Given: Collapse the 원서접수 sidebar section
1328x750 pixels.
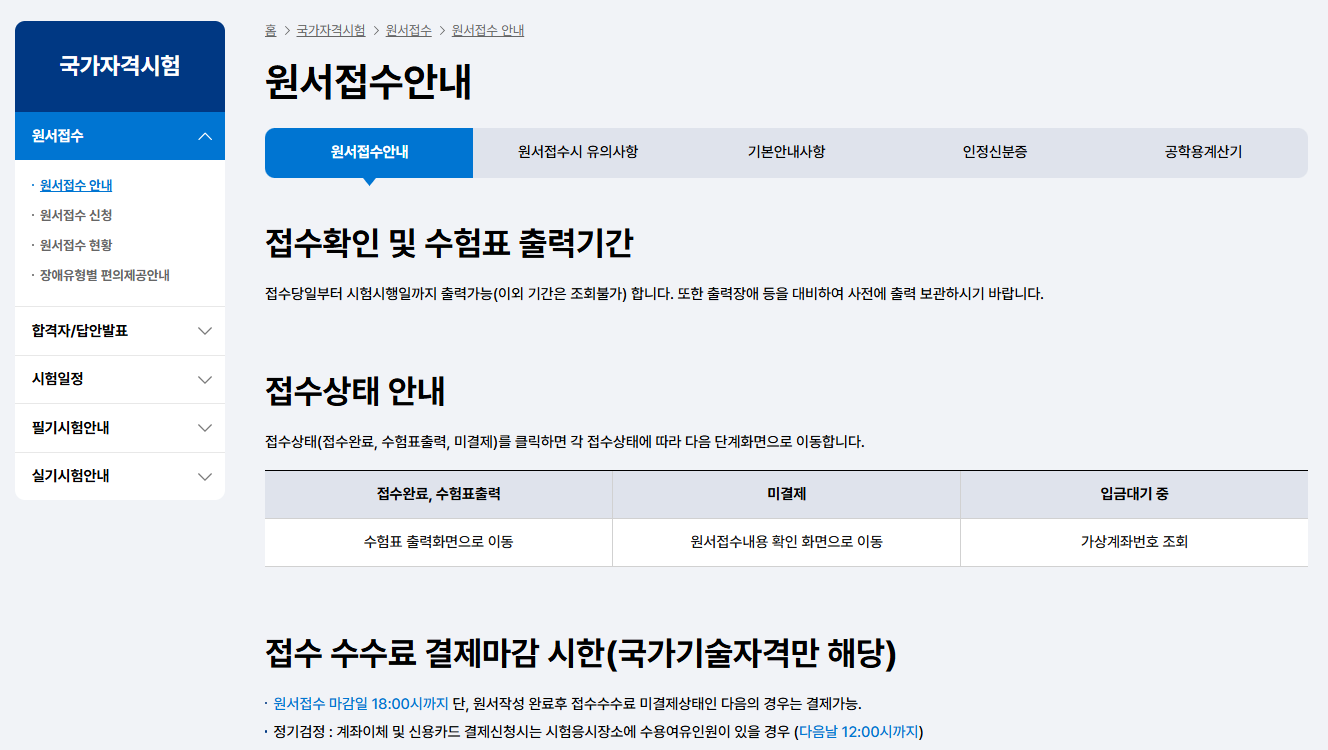Looking at the screenshot, I should click(x=119, y=134).
